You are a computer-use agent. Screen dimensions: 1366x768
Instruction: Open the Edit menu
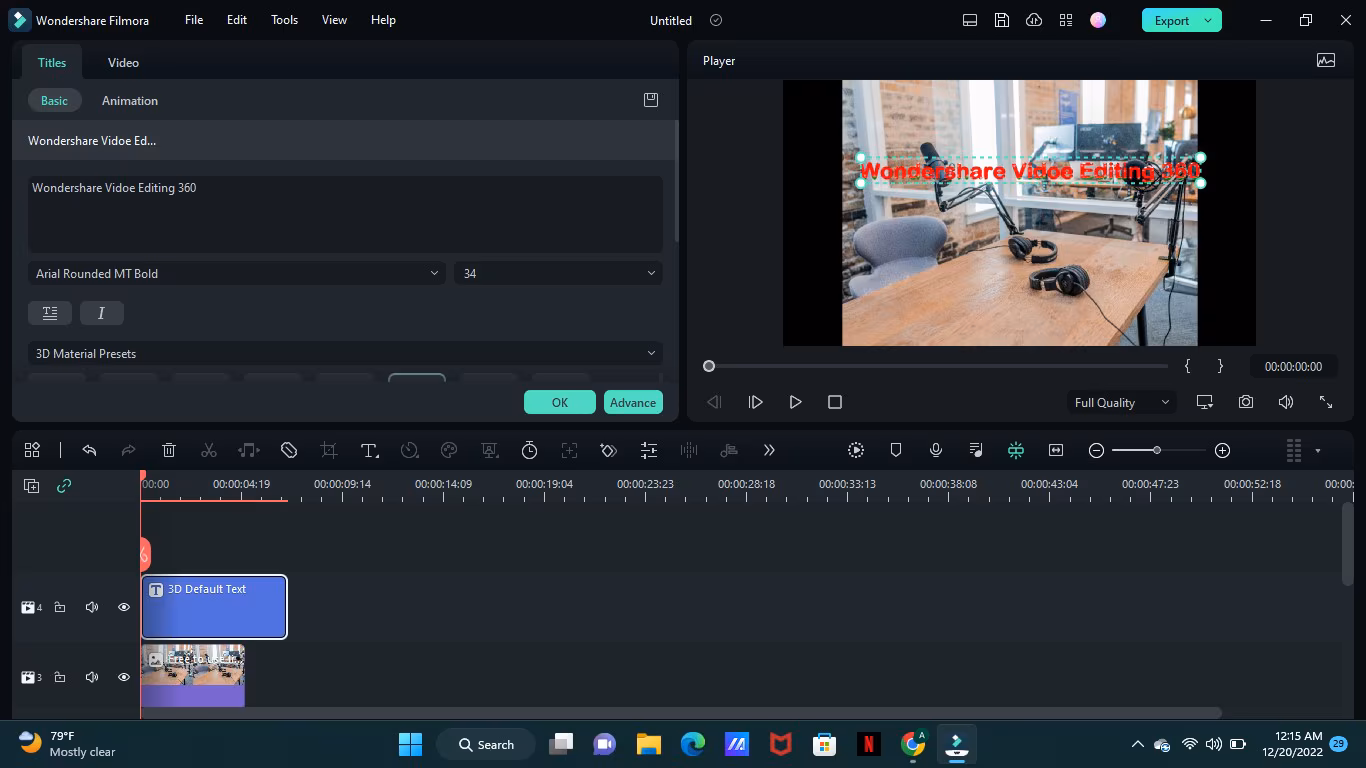[237, 20]
